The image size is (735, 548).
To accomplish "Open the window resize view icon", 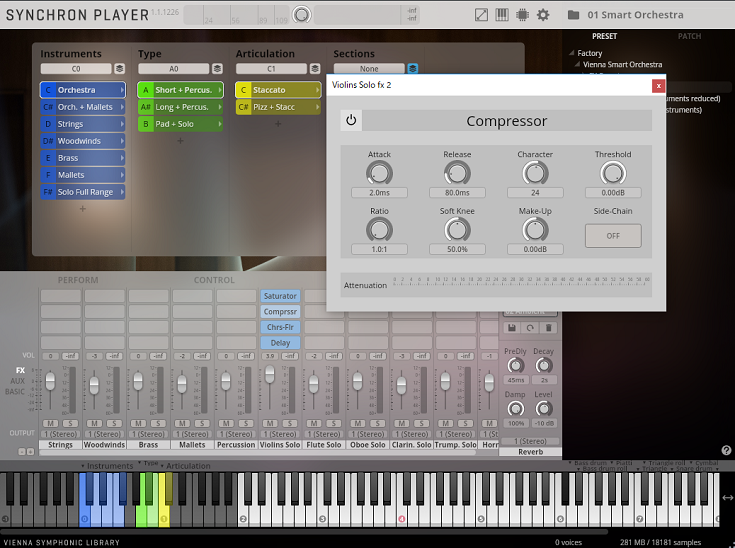I will coord(481,15).
